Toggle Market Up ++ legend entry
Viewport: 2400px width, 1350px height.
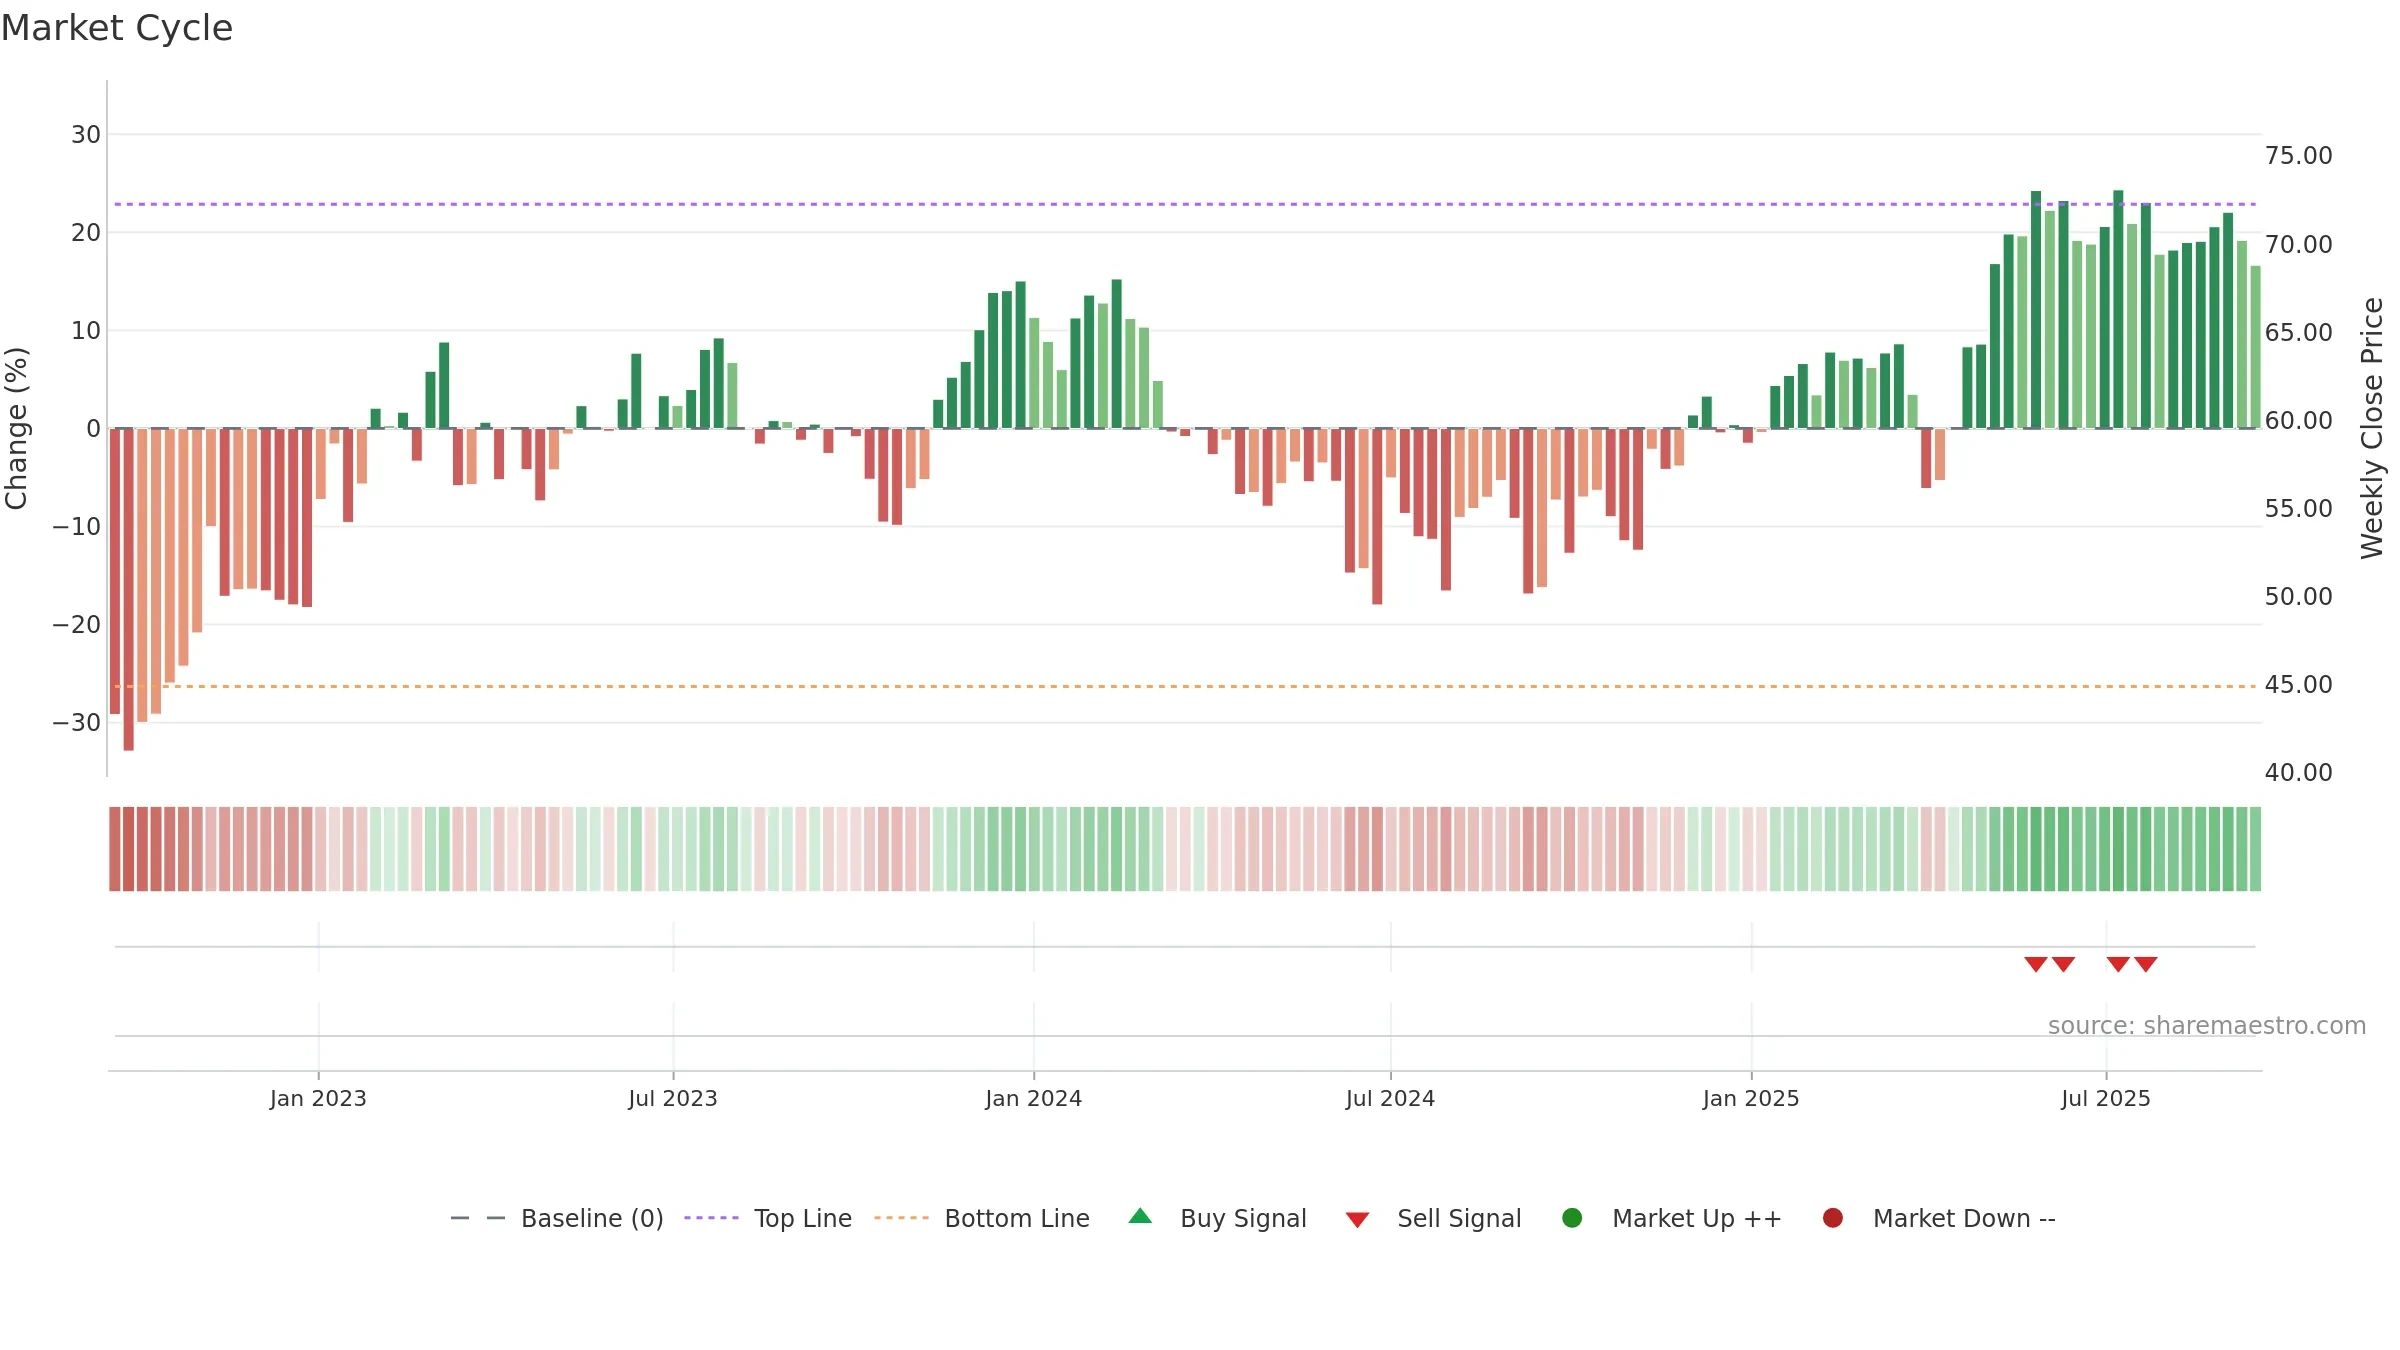pos(1672,1218)
